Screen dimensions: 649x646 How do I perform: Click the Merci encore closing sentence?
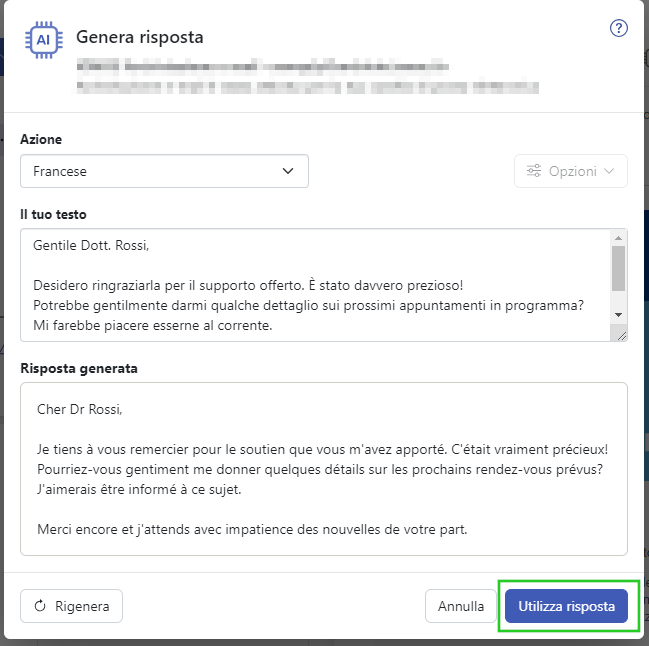252,529
